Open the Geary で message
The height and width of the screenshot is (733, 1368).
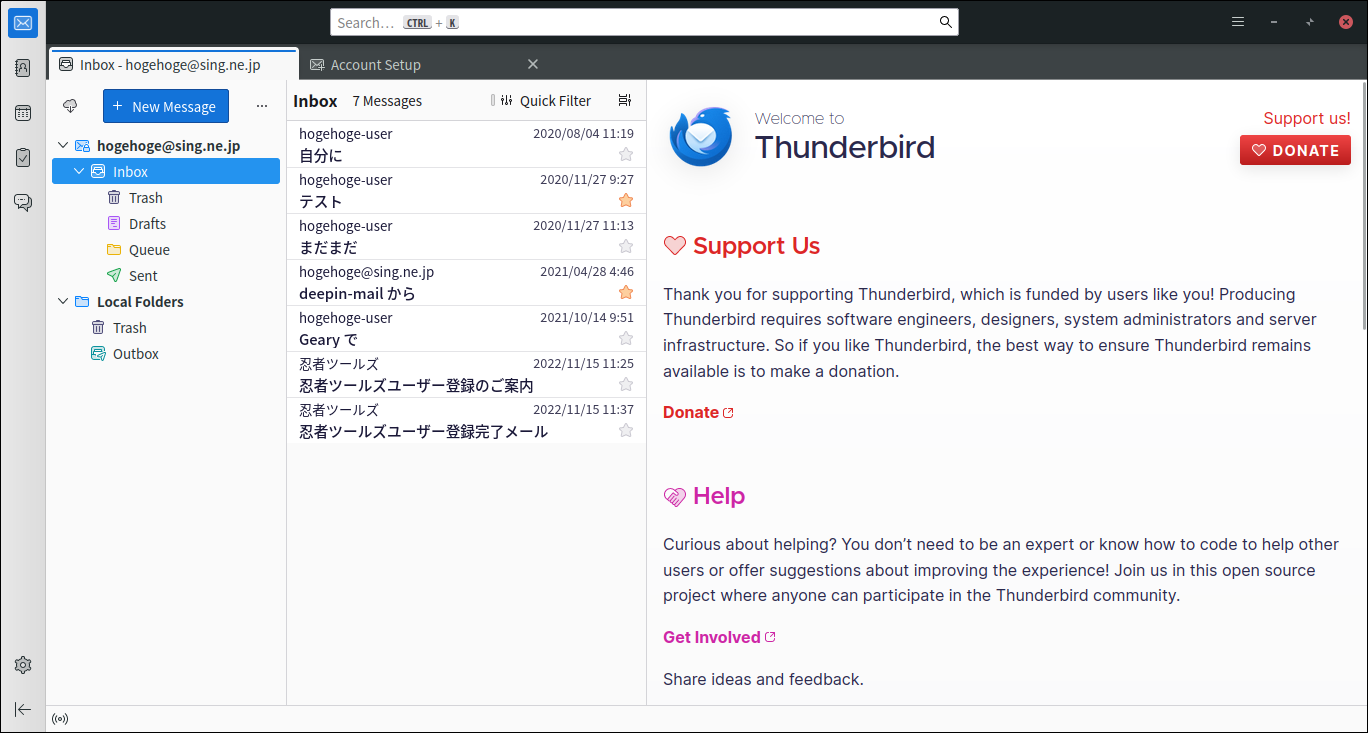[x=466, y=329]
